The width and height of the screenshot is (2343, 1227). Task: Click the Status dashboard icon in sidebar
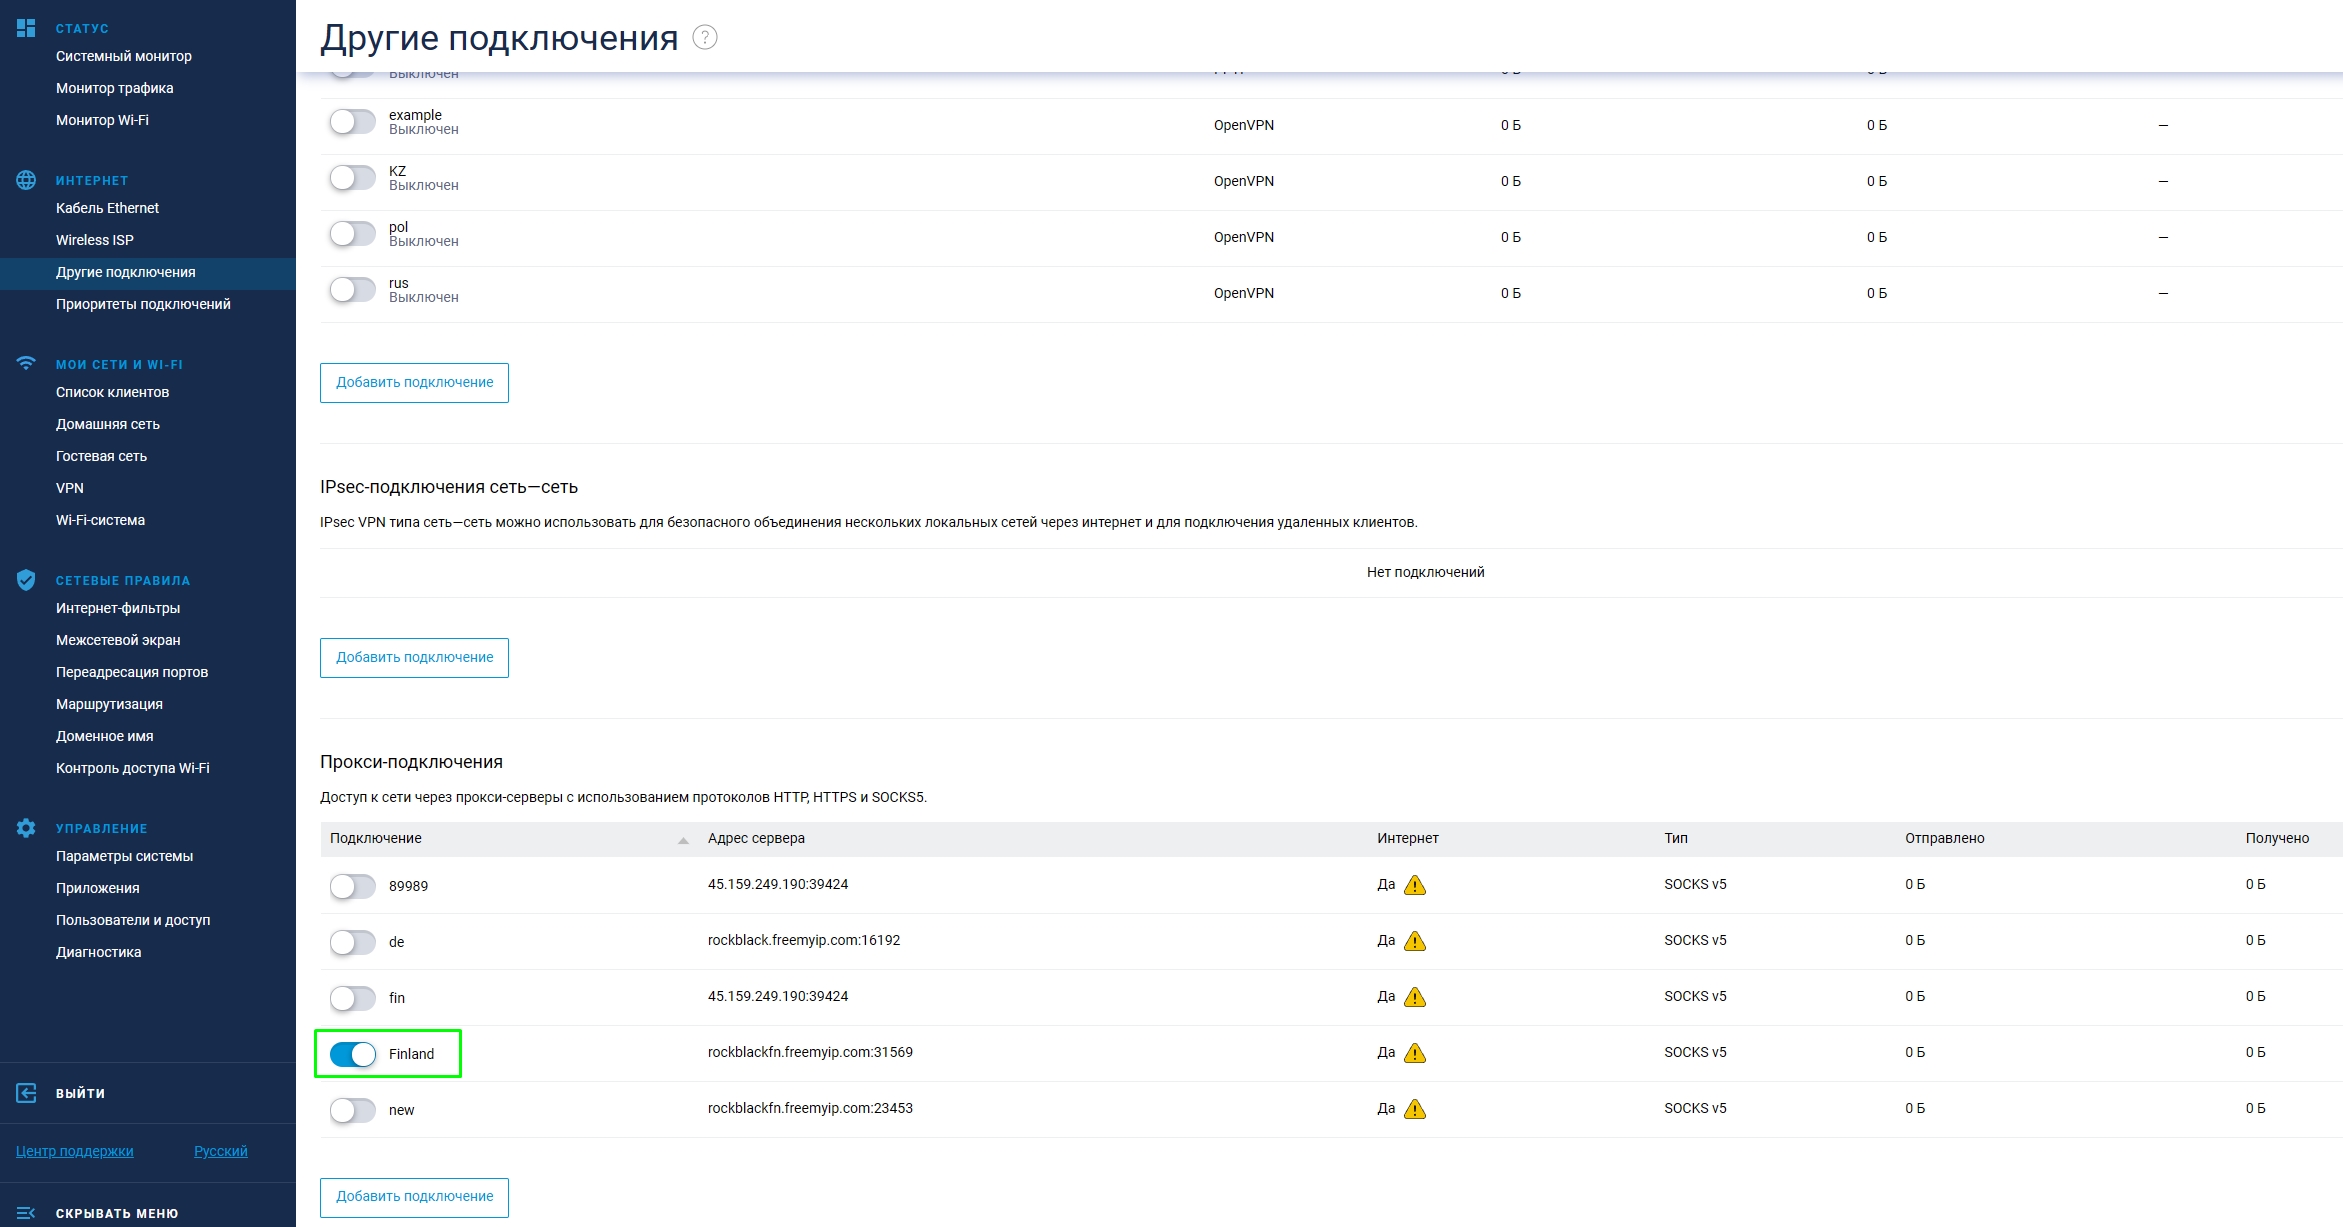(x=26, y=28)
